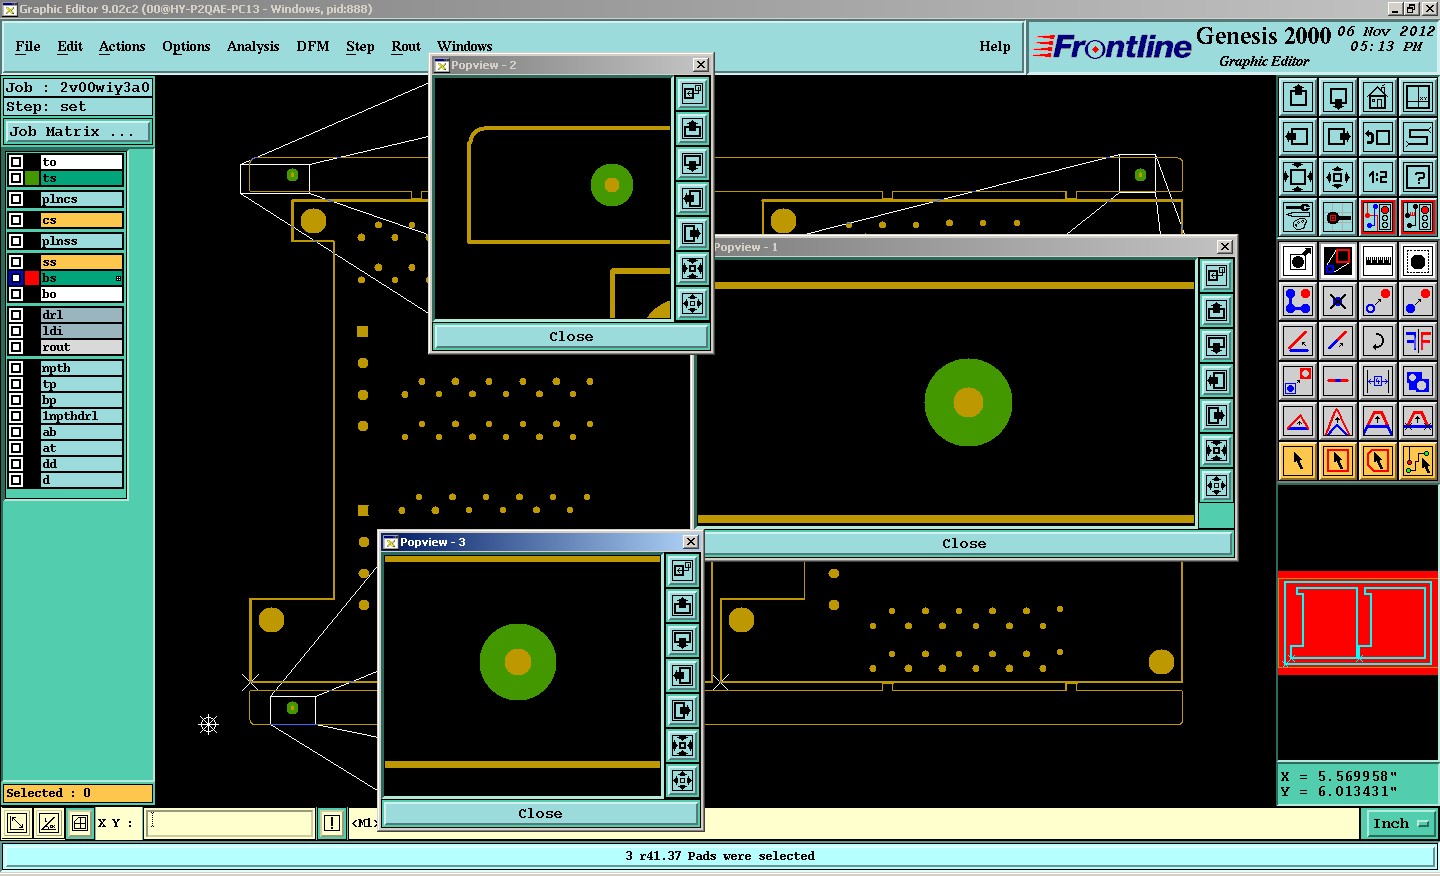This screenshot has height=876, width=1440.
Task: Click the pan up view icon in main toolbar
Action: pos(1298,97)
